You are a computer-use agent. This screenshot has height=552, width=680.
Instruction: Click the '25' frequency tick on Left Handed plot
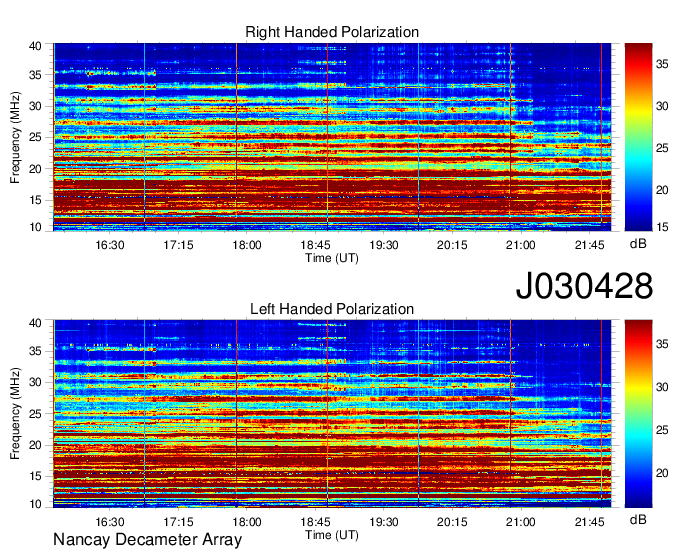tap(35, 414)
